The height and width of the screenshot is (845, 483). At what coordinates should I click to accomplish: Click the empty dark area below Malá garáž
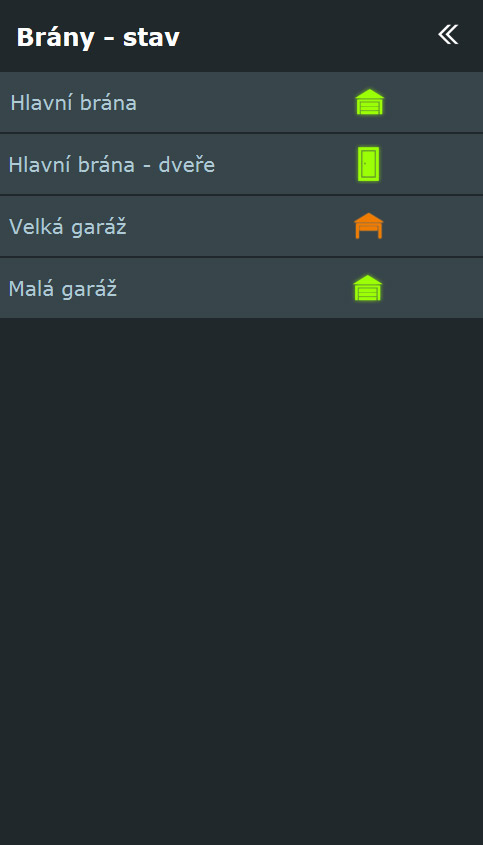point(242,581)
